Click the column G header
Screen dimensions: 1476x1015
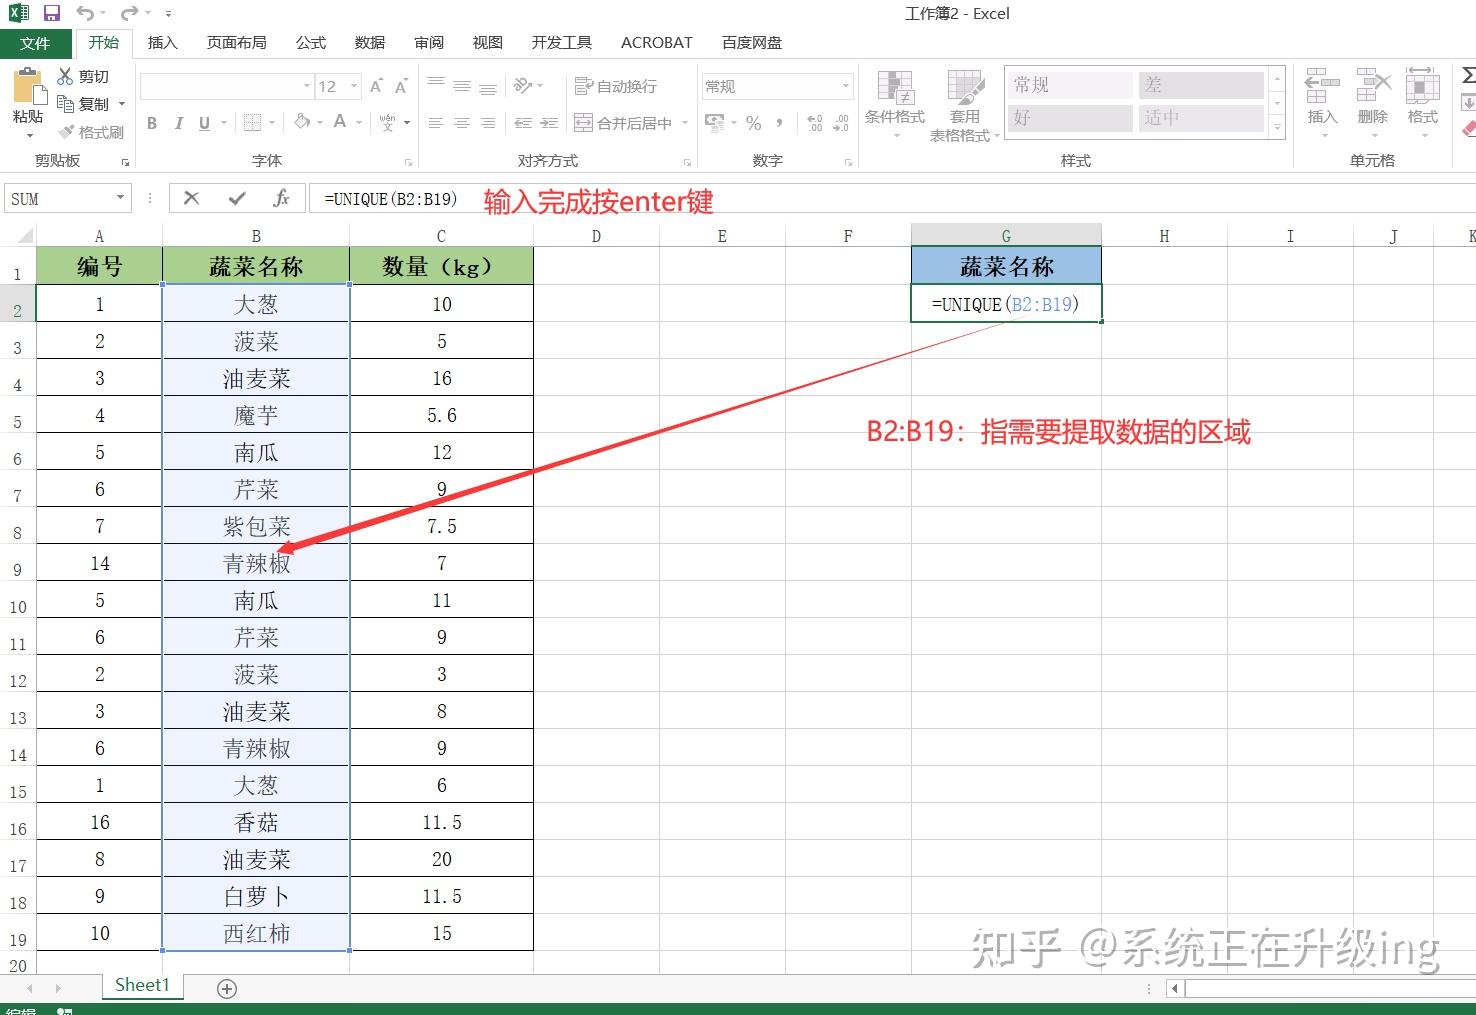tap(1006, 236)
